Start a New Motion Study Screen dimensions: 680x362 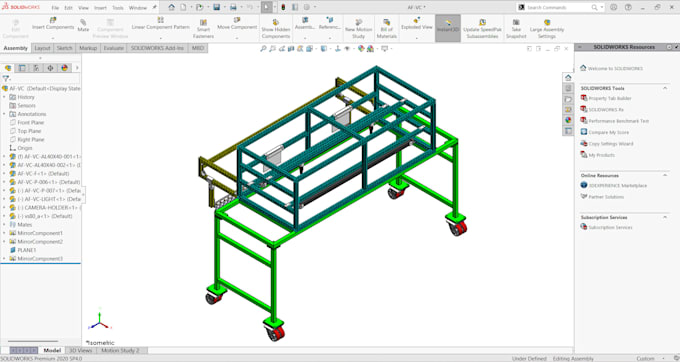click(358, 29)
